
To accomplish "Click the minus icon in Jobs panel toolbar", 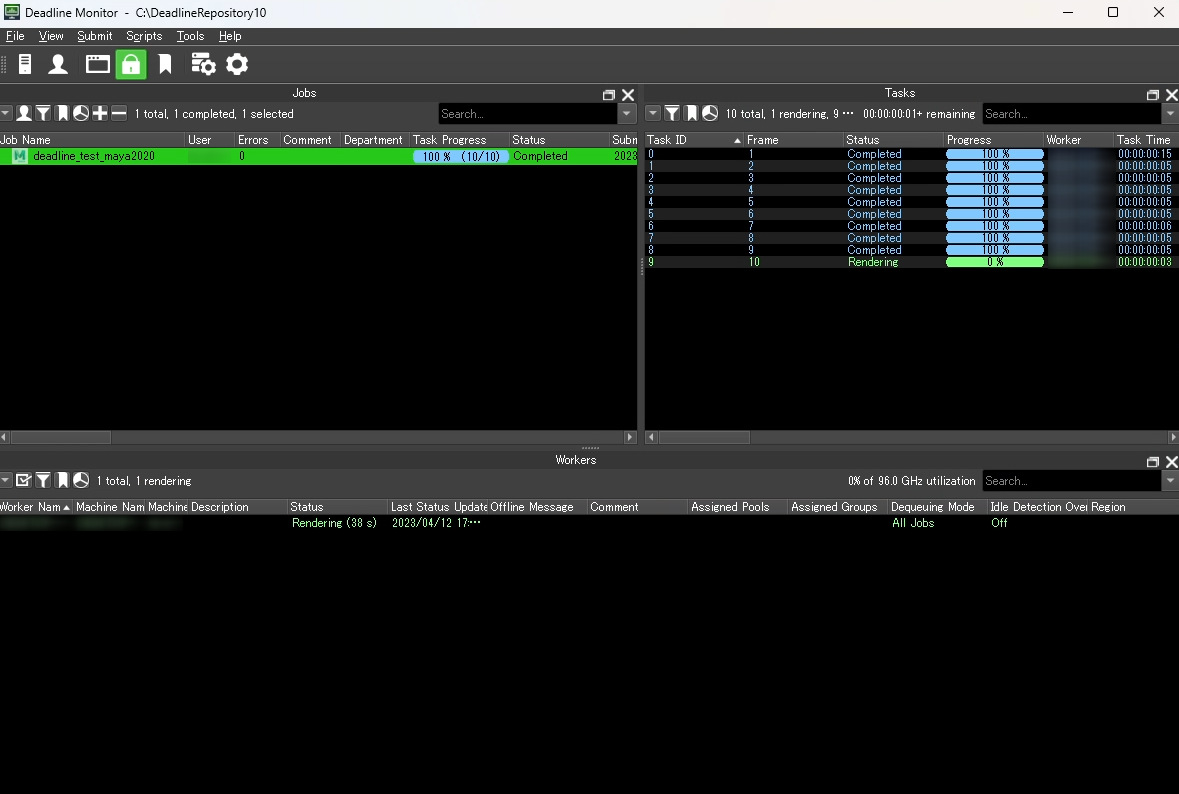I will tap(119, 114).
